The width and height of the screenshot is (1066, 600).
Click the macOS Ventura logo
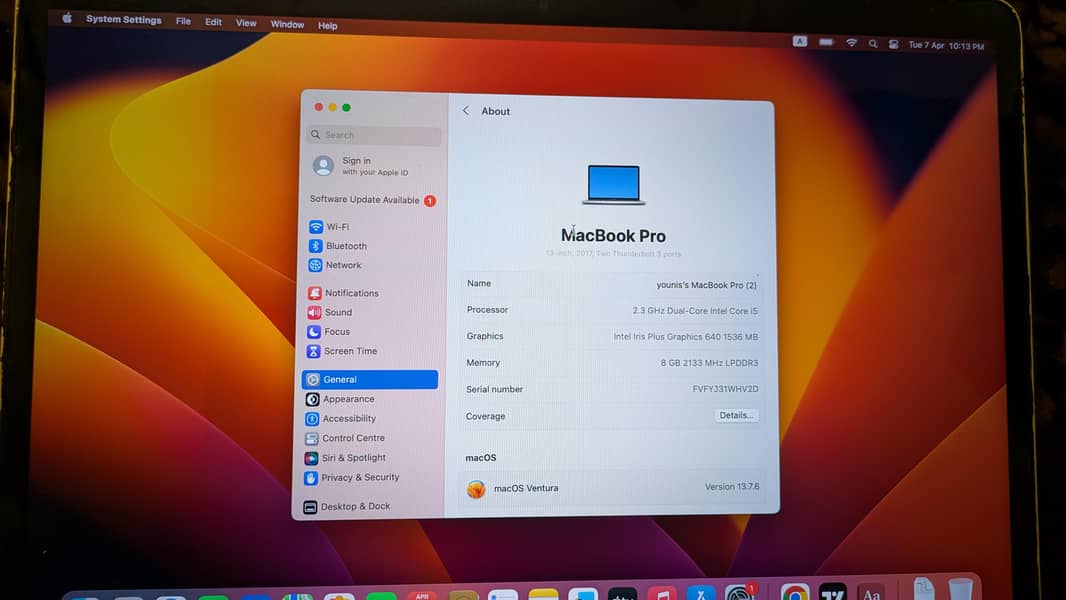[x=476, y=489]
